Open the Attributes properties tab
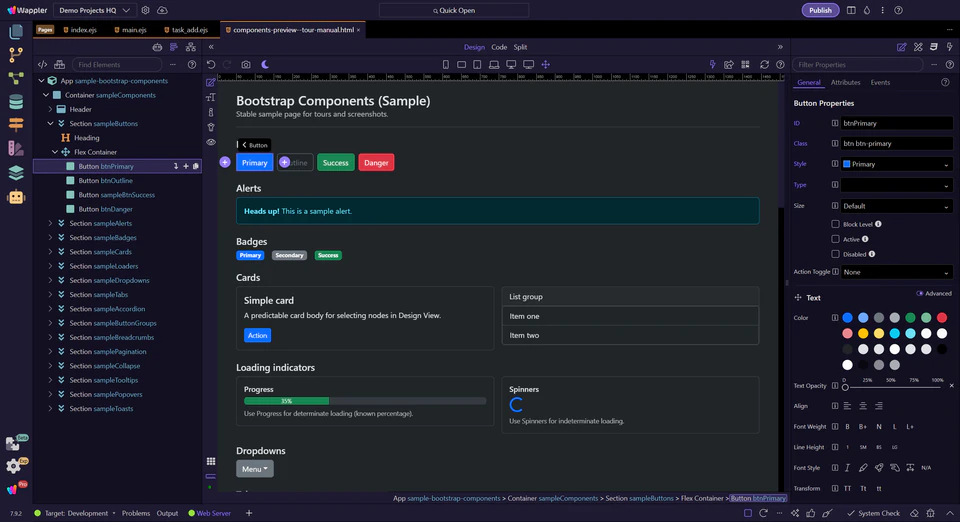This screenshot has height=522, width=960. pos(846,83)
